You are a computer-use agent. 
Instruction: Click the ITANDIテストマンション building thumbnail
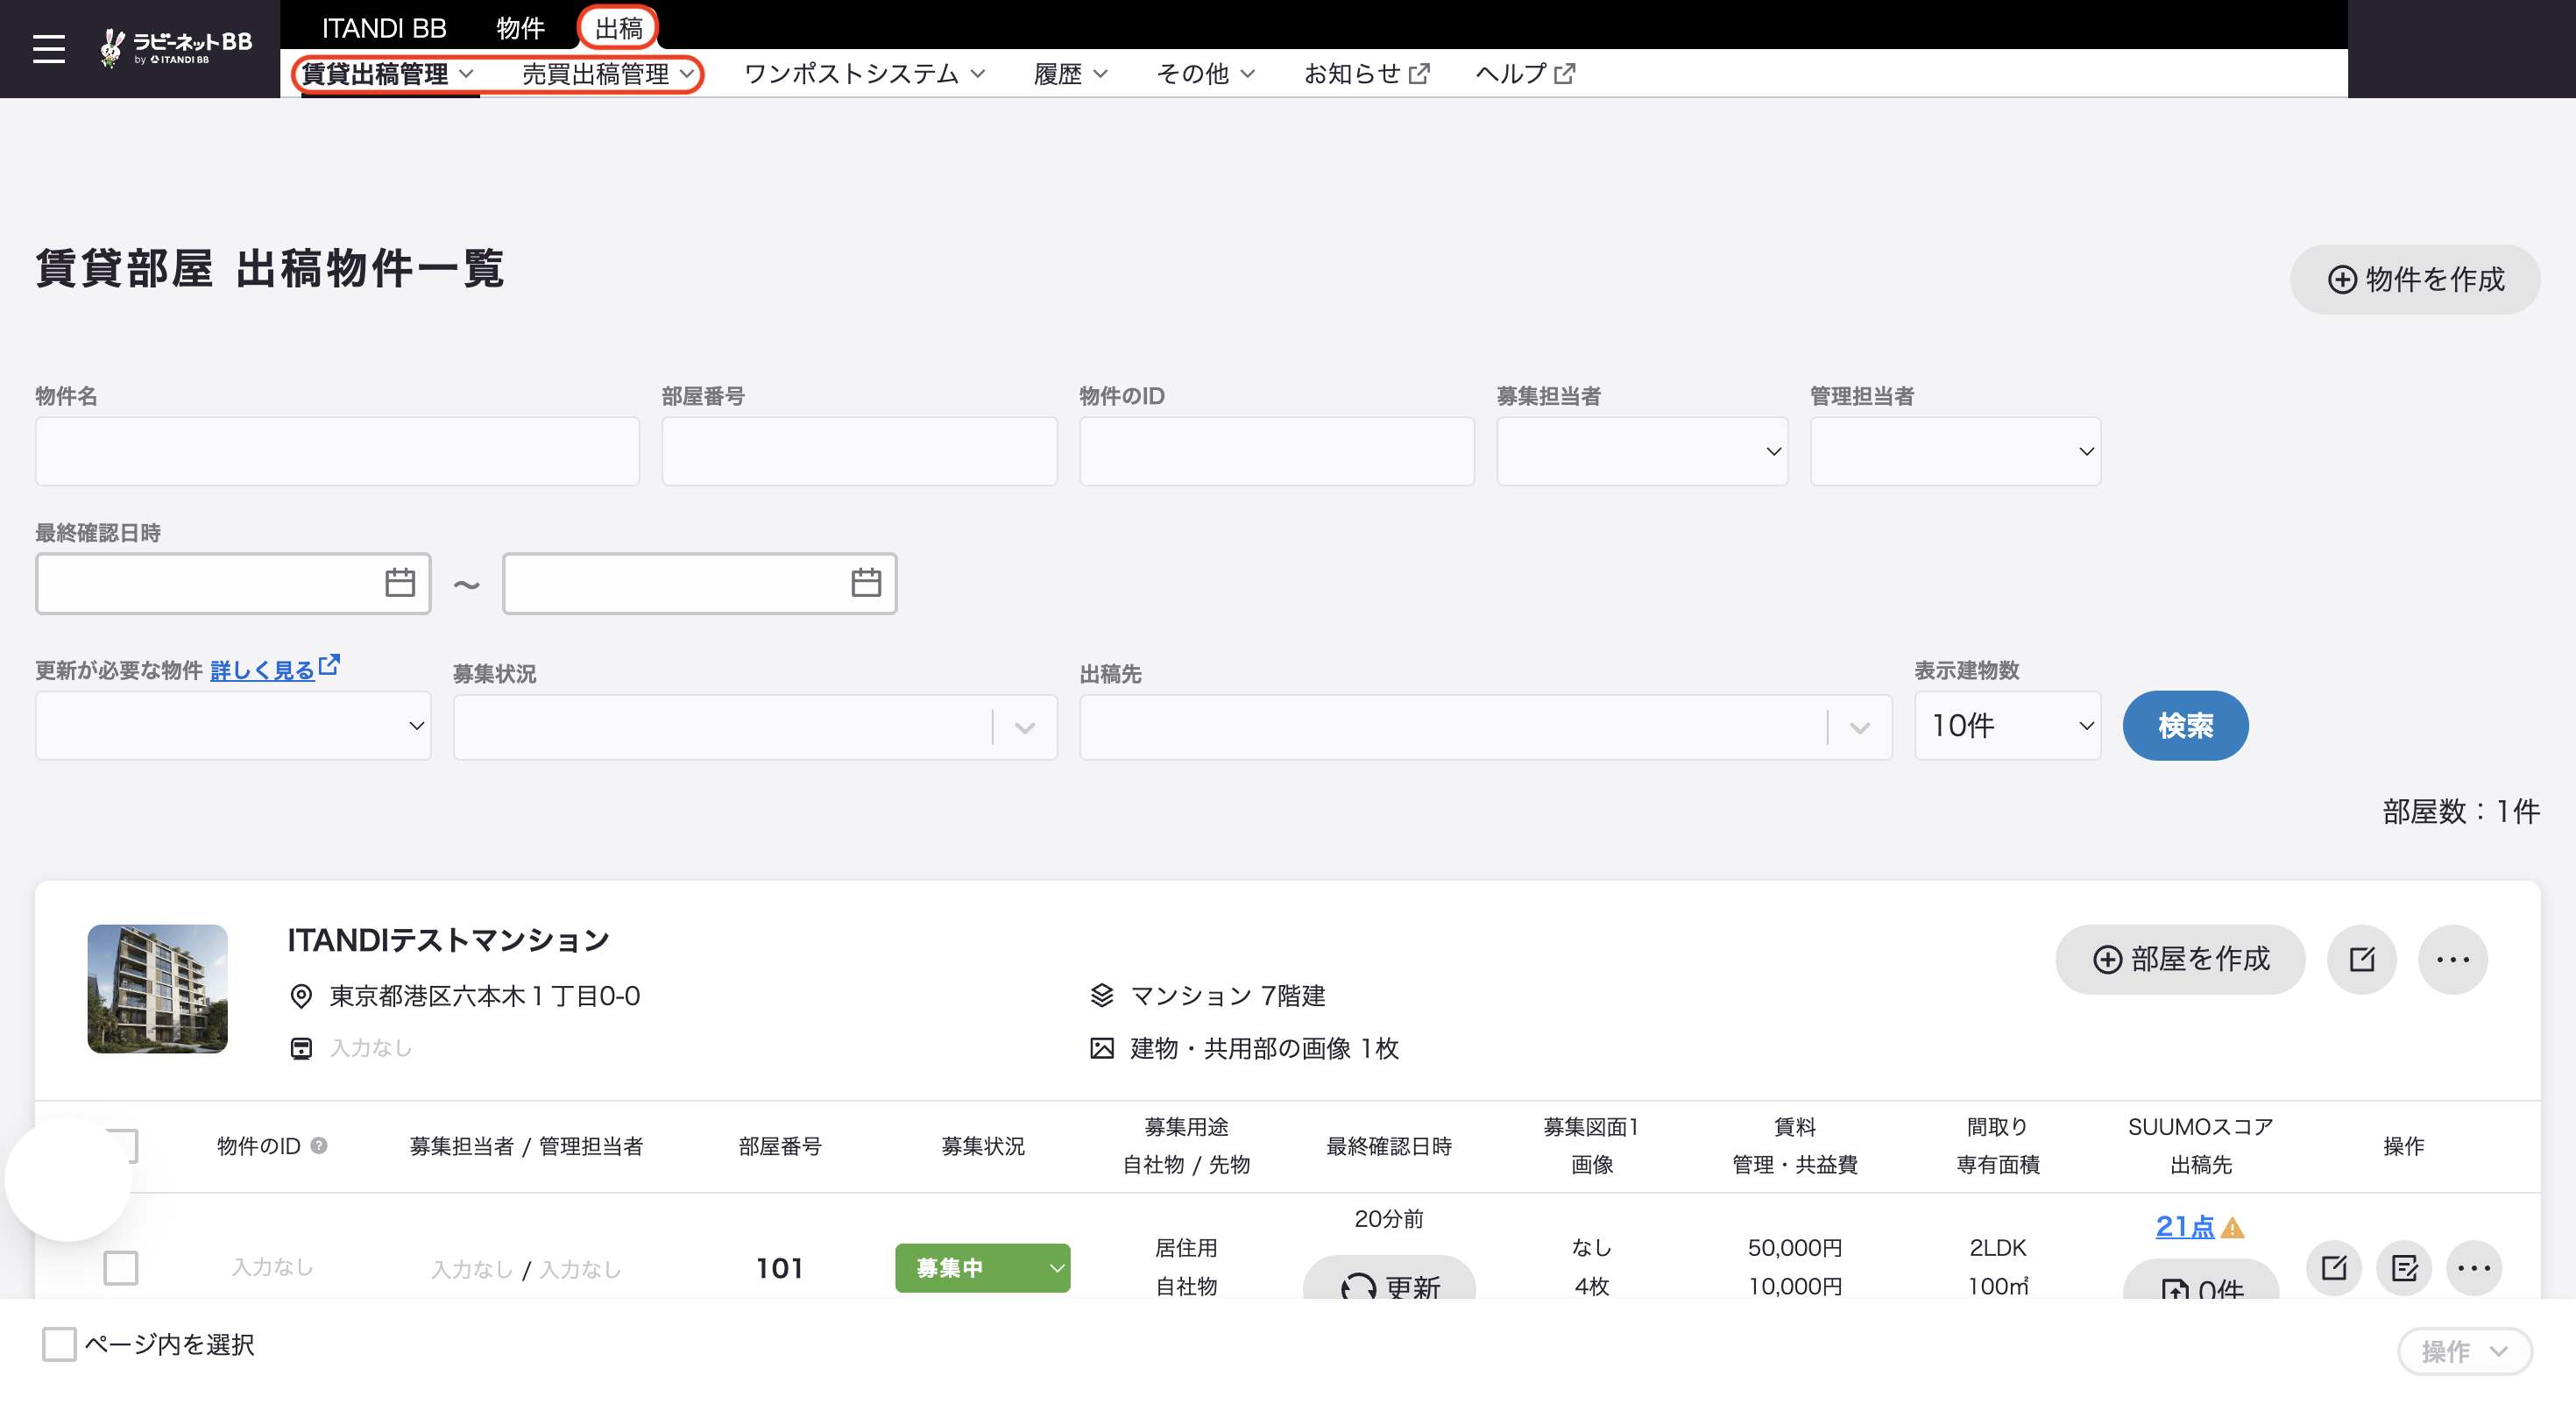tap(157, 988)
